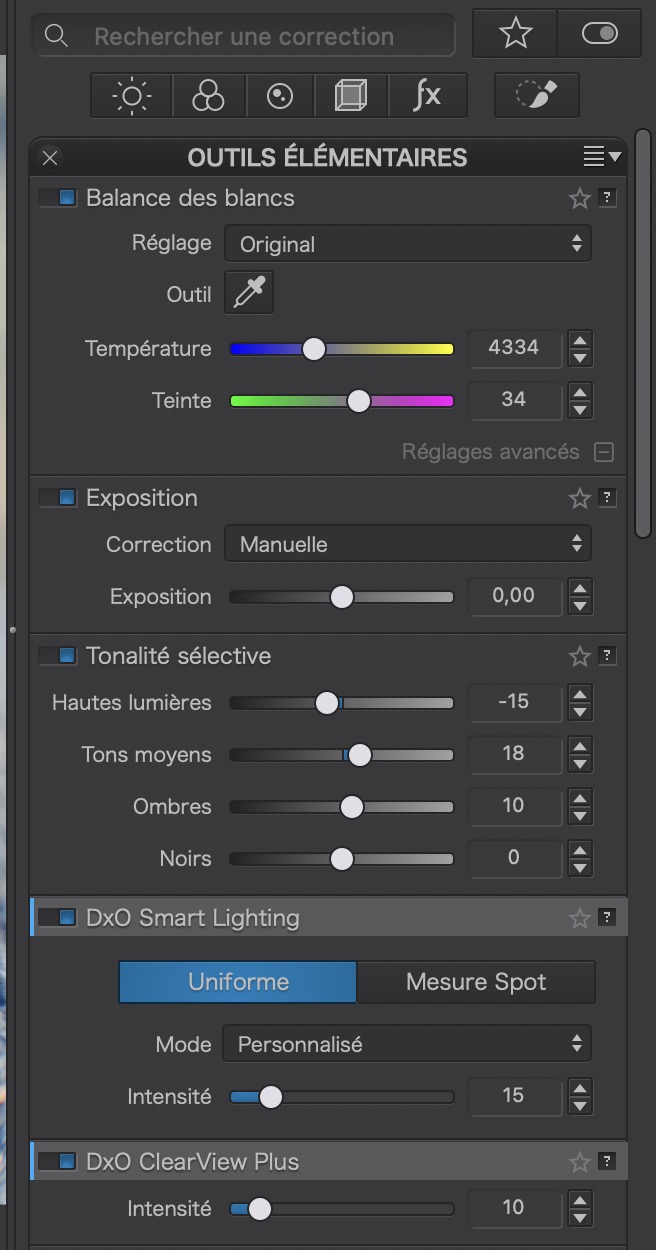The image size is (656, 1250).
Task: Click the favorites star filter button
Action: tap(515, 35)
